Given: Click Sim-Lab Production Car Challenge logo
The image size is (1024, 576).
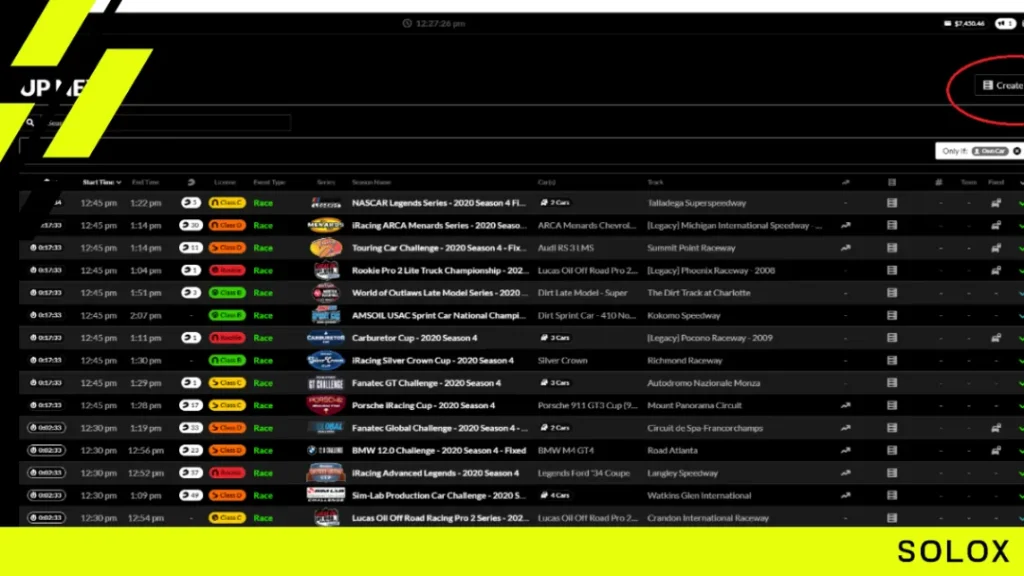Looking at the screenshot, I should tap(325, 496).
